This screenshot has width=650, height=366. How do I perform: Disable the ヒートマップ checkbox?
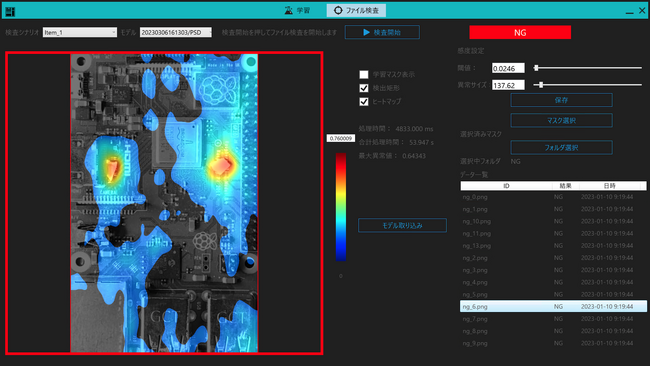tap(364, 102)
